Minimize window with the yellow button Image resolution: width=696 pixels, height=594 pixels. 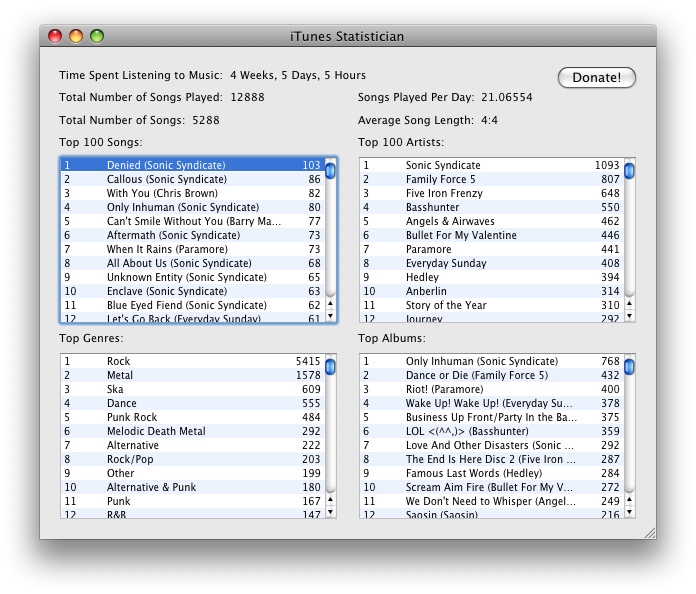click(76, 36)
